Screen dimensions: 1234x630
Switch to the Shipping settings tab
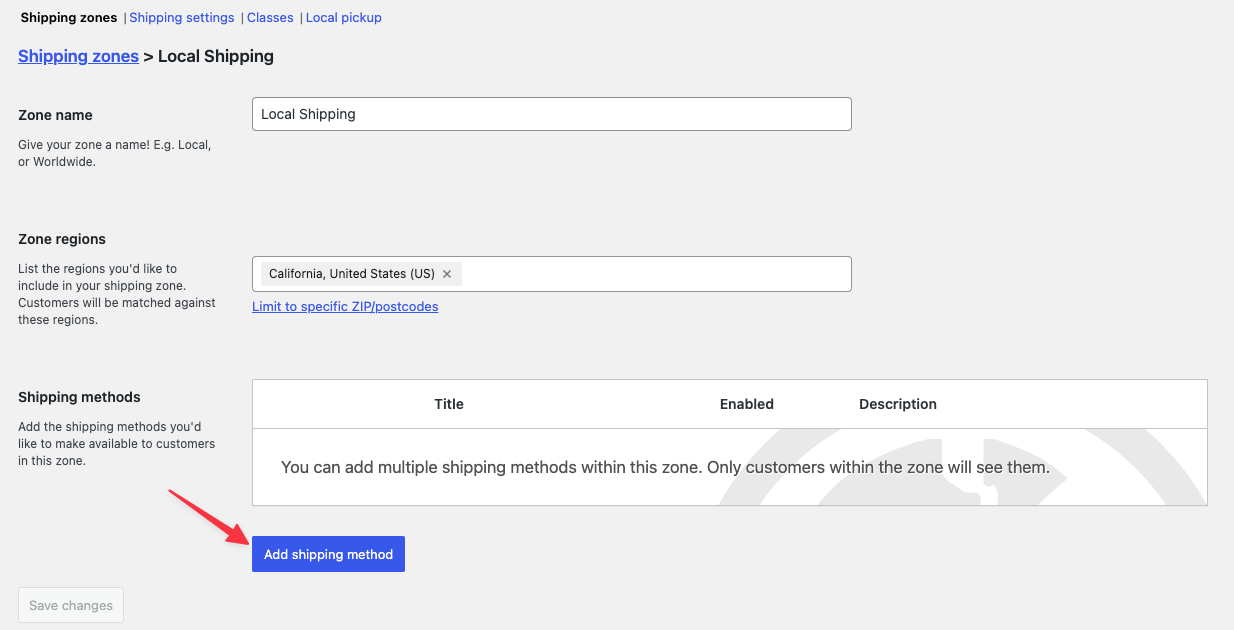click(x=182, y=18)
